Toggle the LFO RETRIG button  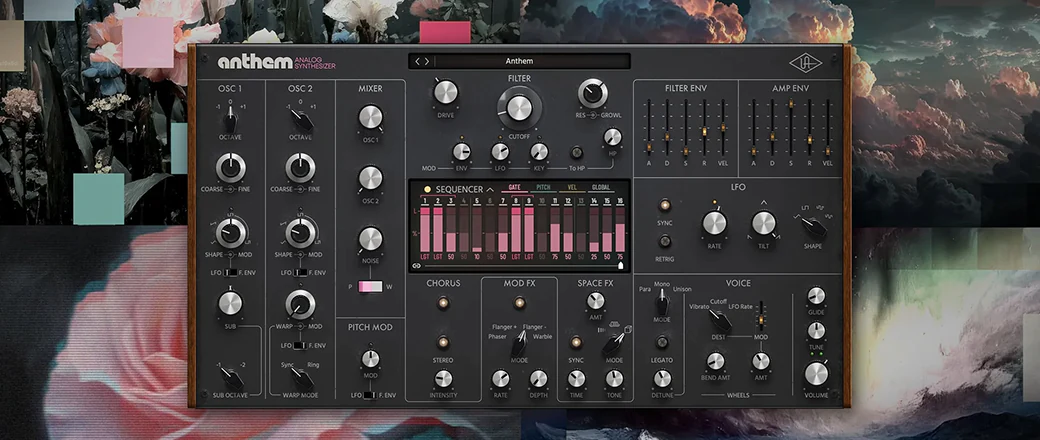pyautogui.click(x=665, y=242)
